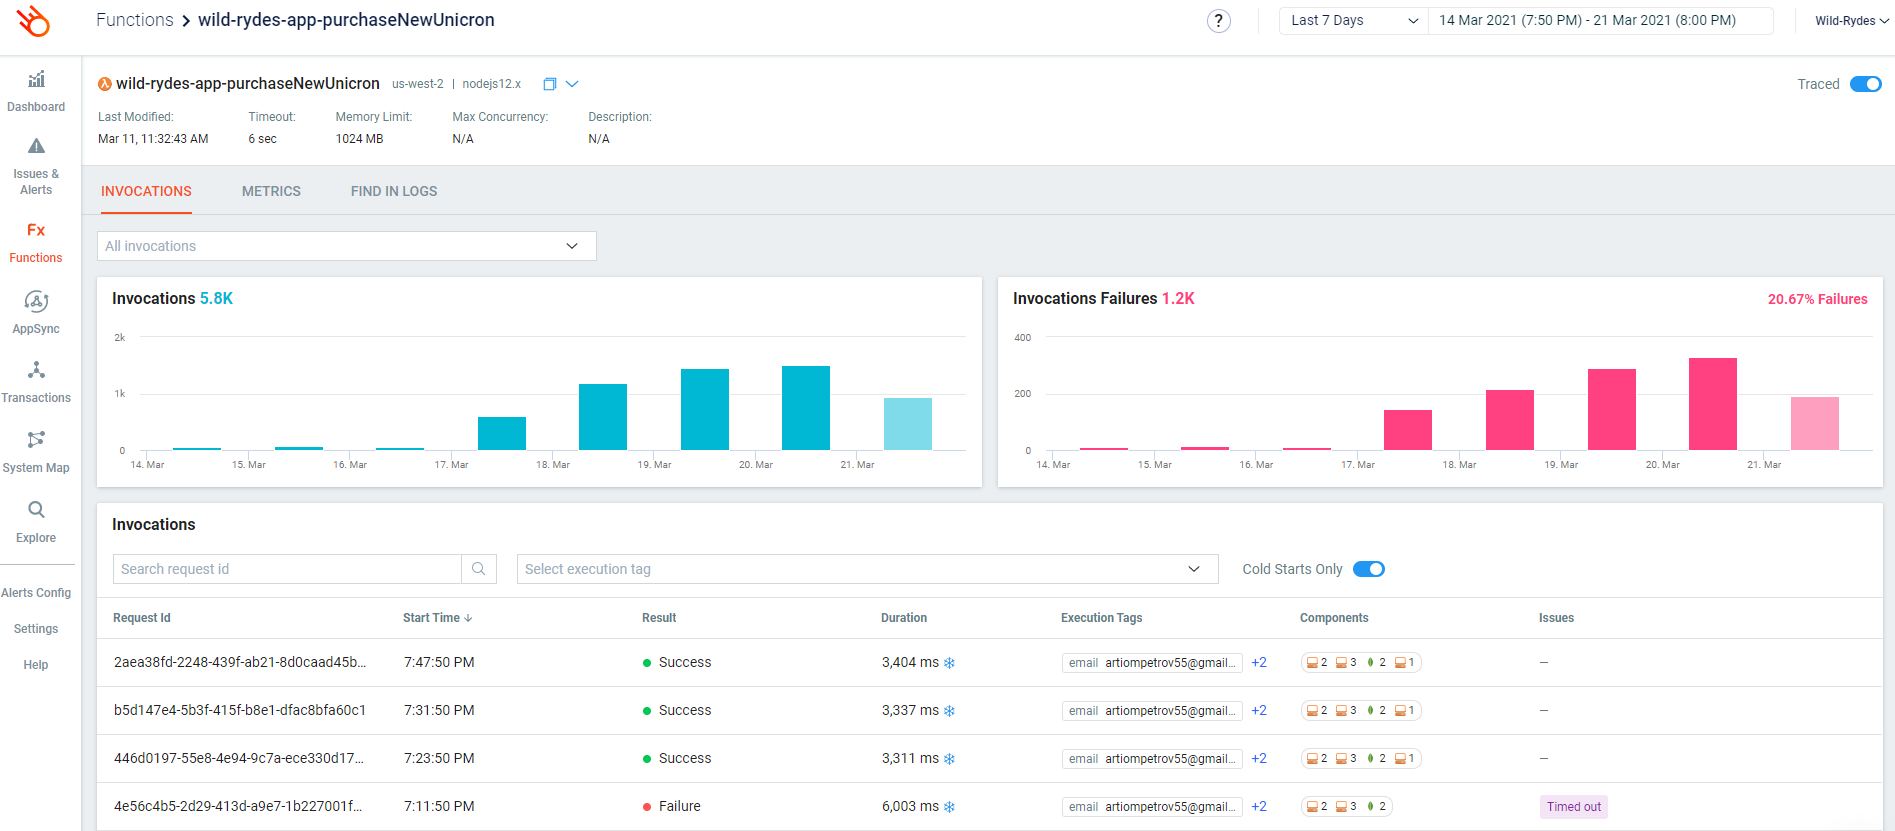The width and height of the screenshot is (1895, 831).
Task: Click the date range field
Action: [x=1600, y=21]
